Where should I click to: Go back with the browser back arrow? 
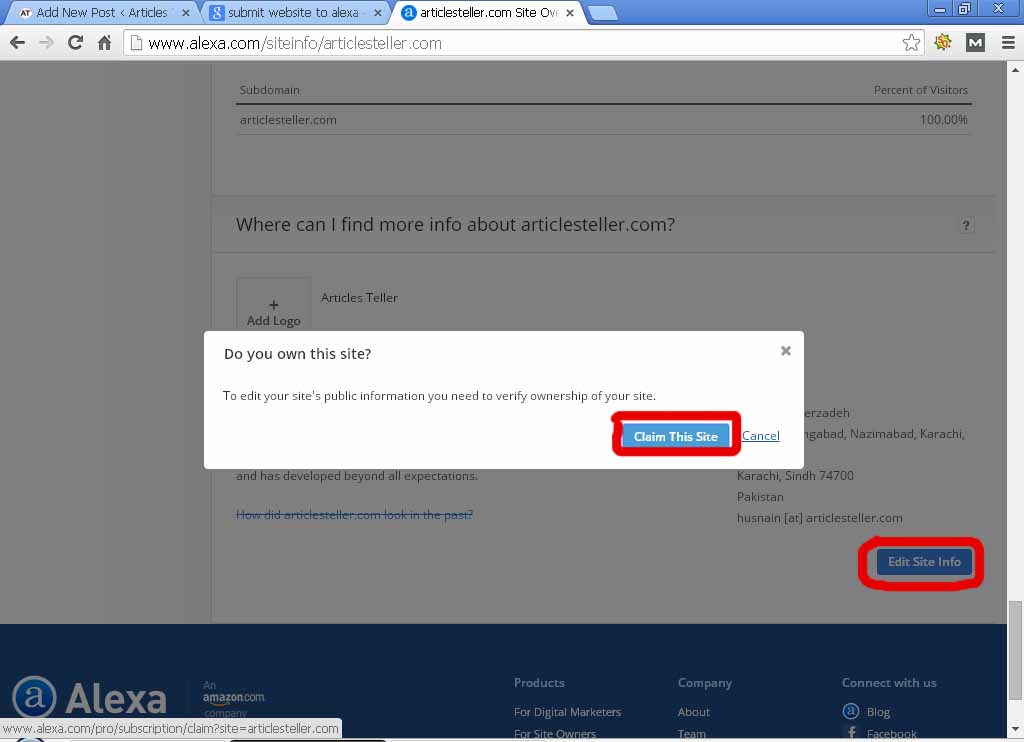(x=18, y=43)
